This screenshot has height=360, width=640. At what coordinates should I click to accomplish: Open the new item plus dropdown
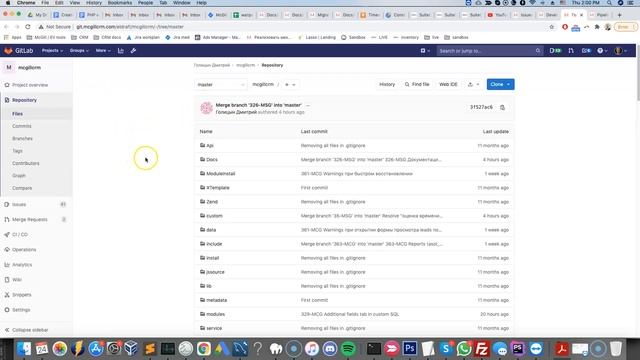(x=425, y=51)
